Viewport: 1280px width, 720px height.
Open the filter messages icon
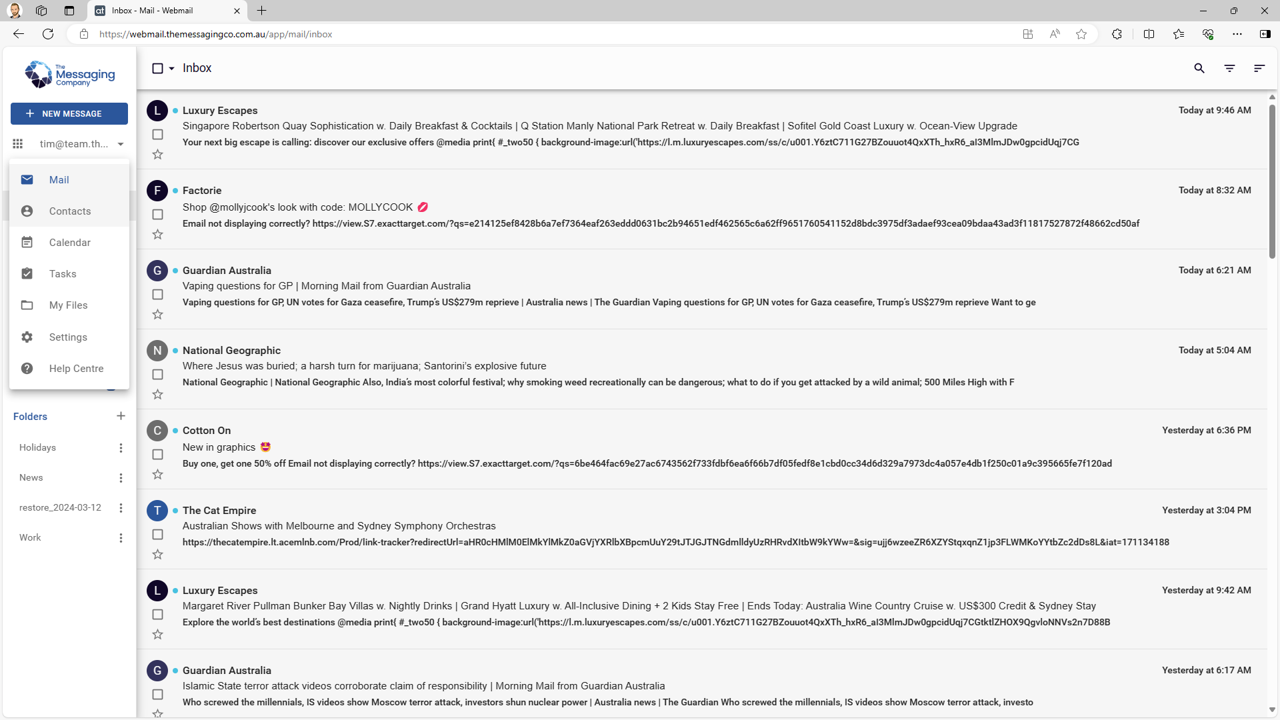1229,68
